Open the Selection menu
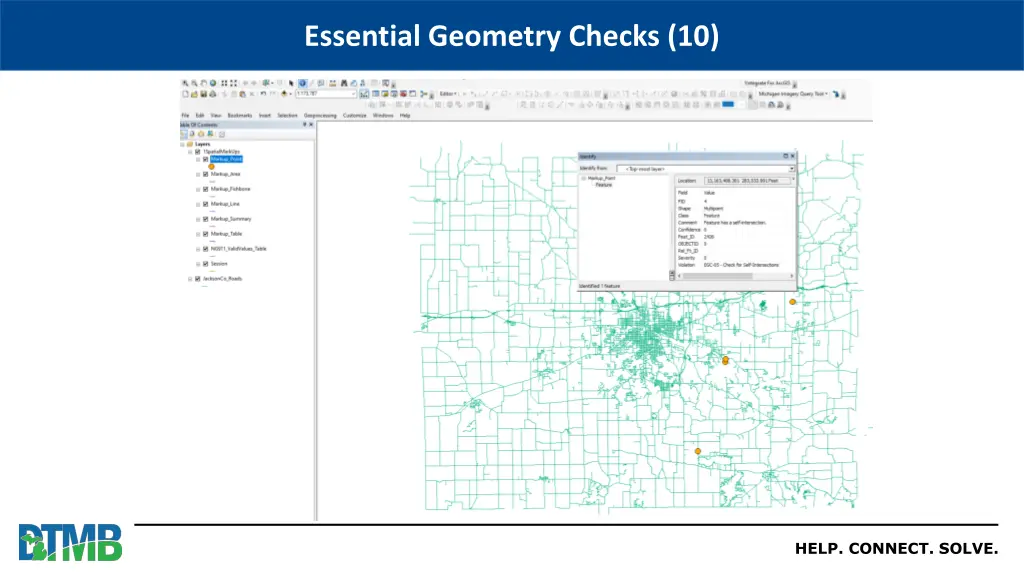The image size is (1024, 576). (287, 116)
